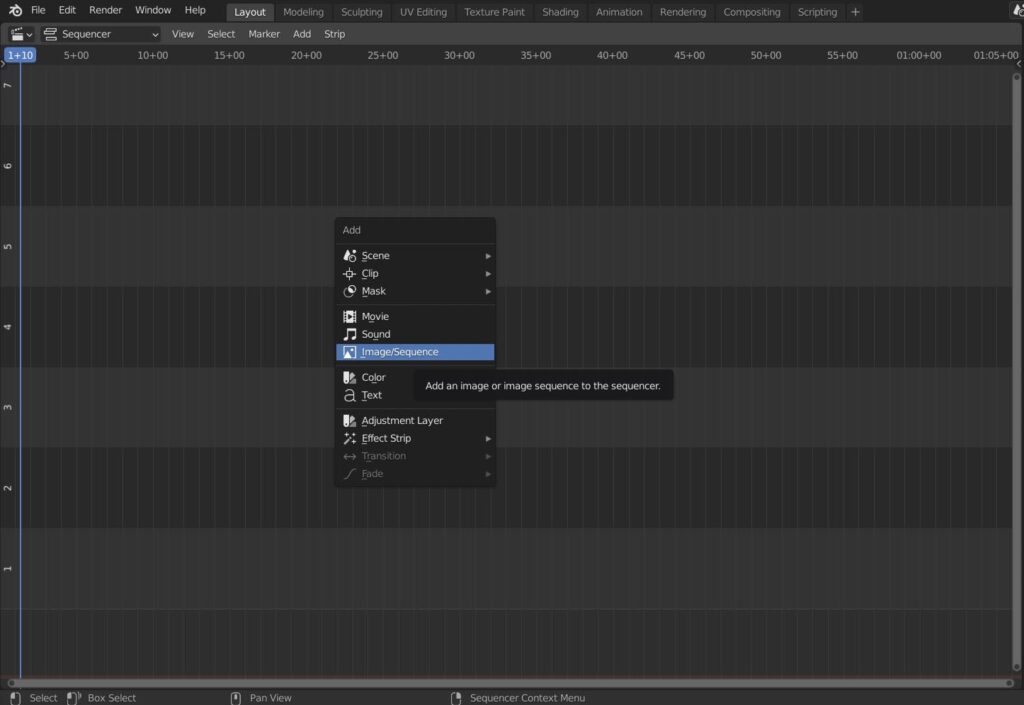This screenshot has height=705, width=1024.
Task: Expand the Transition submenu arrow
Action: coord(488,456)
